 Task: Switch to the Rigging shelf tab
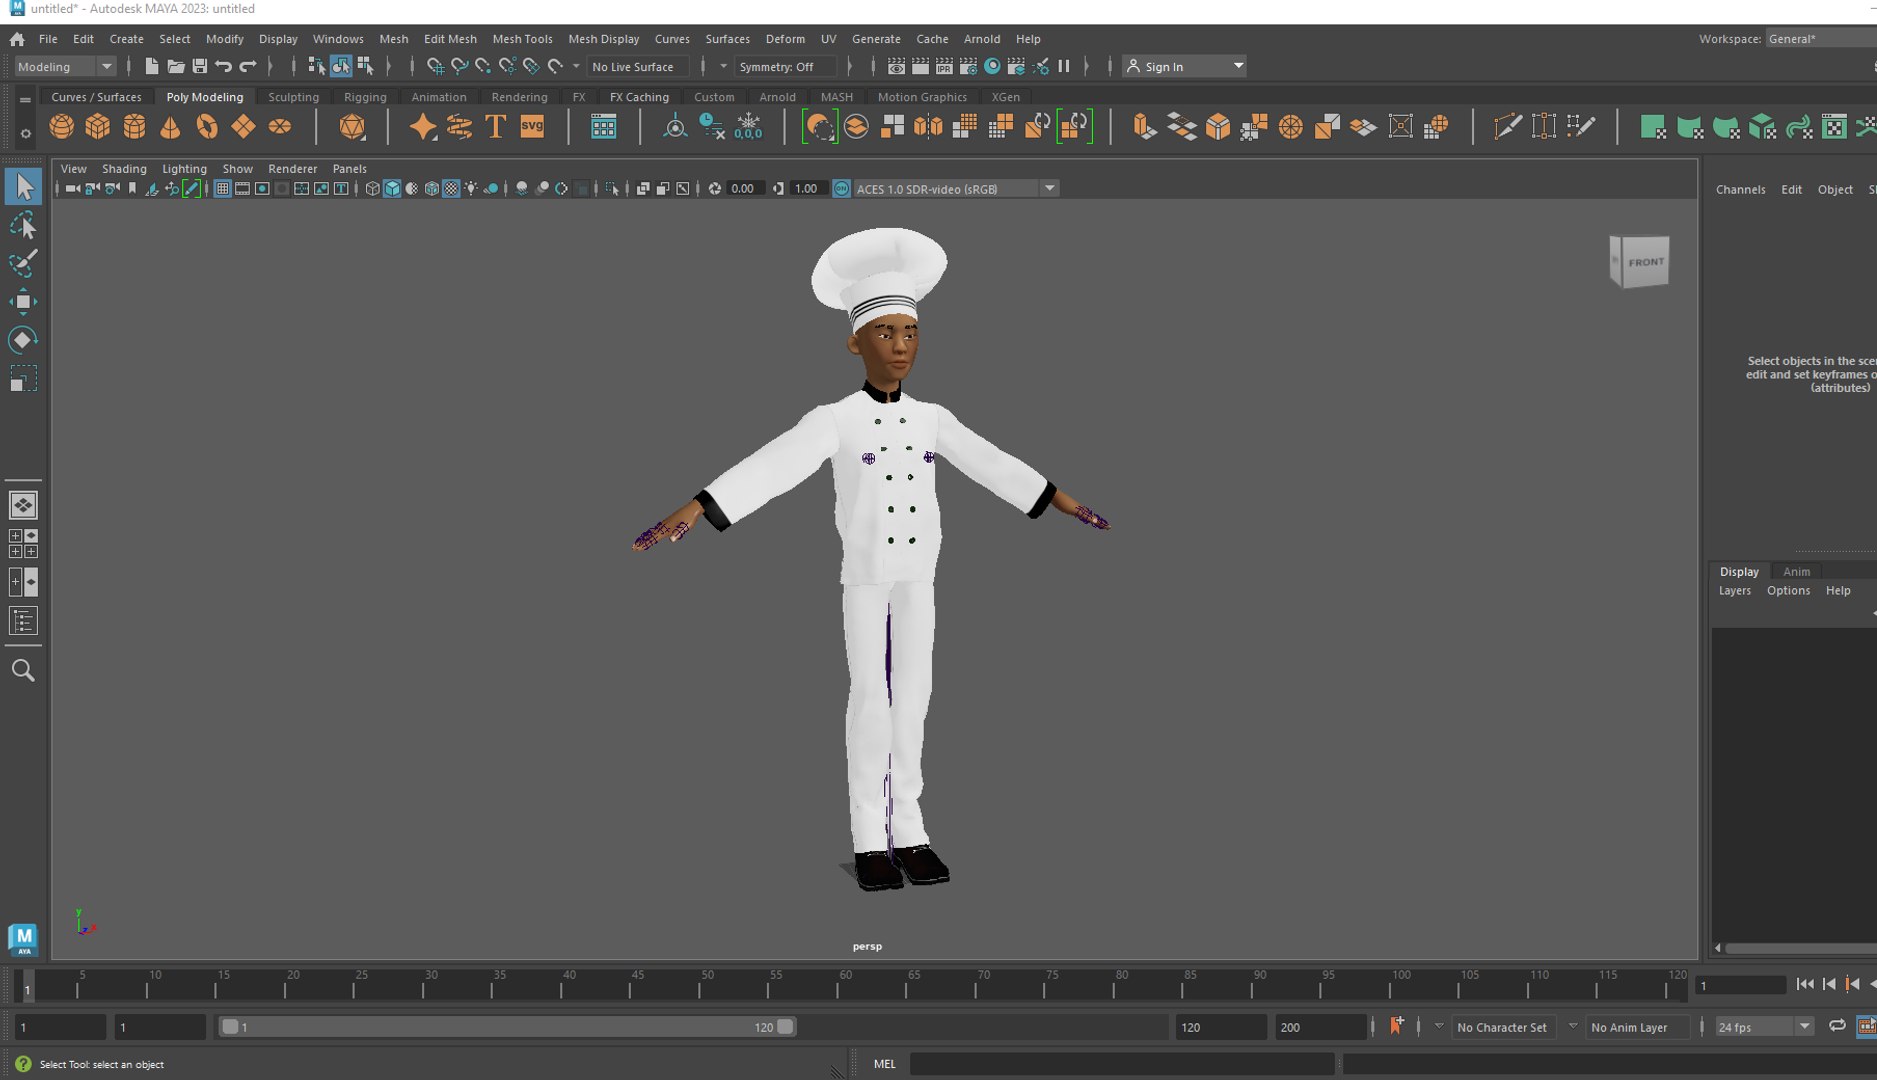[x=365, y=97]
